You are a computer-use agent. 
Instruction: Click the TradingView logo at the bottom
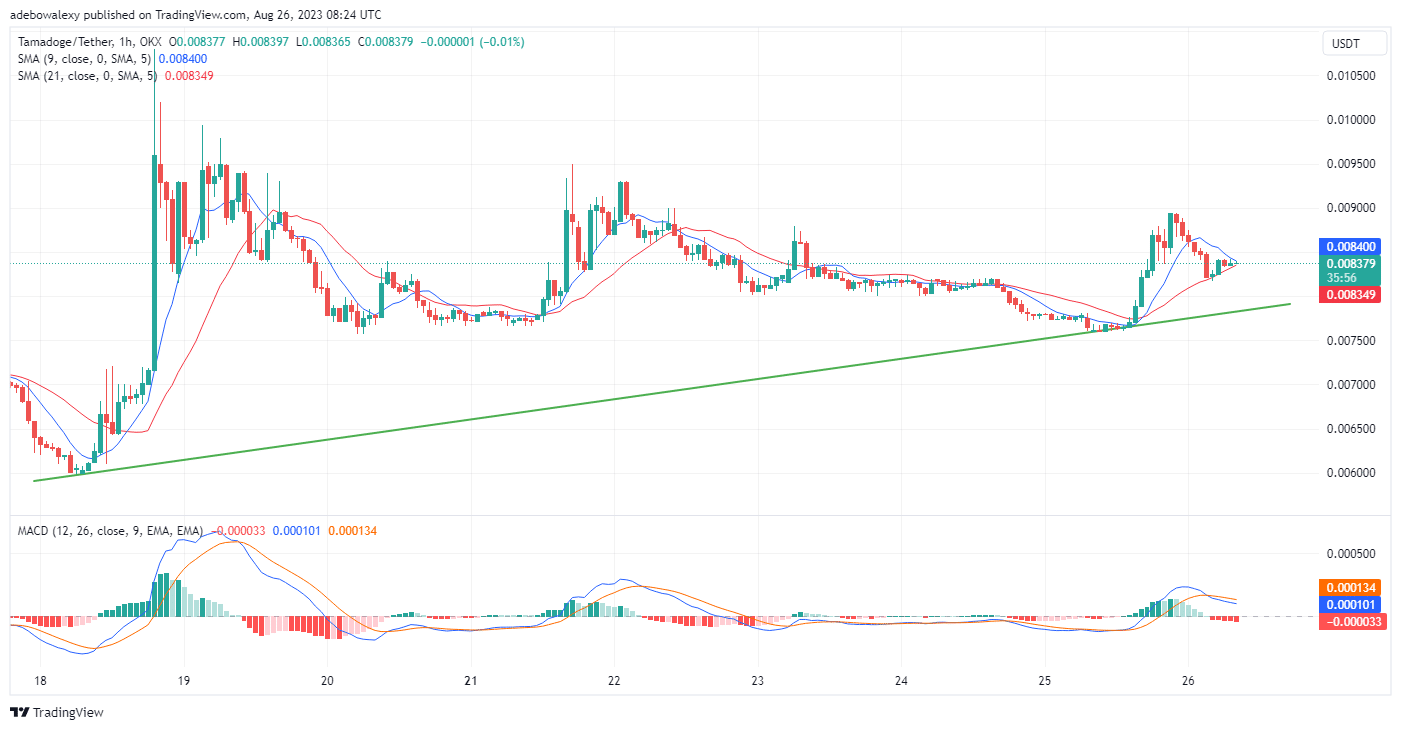(56, 713)
